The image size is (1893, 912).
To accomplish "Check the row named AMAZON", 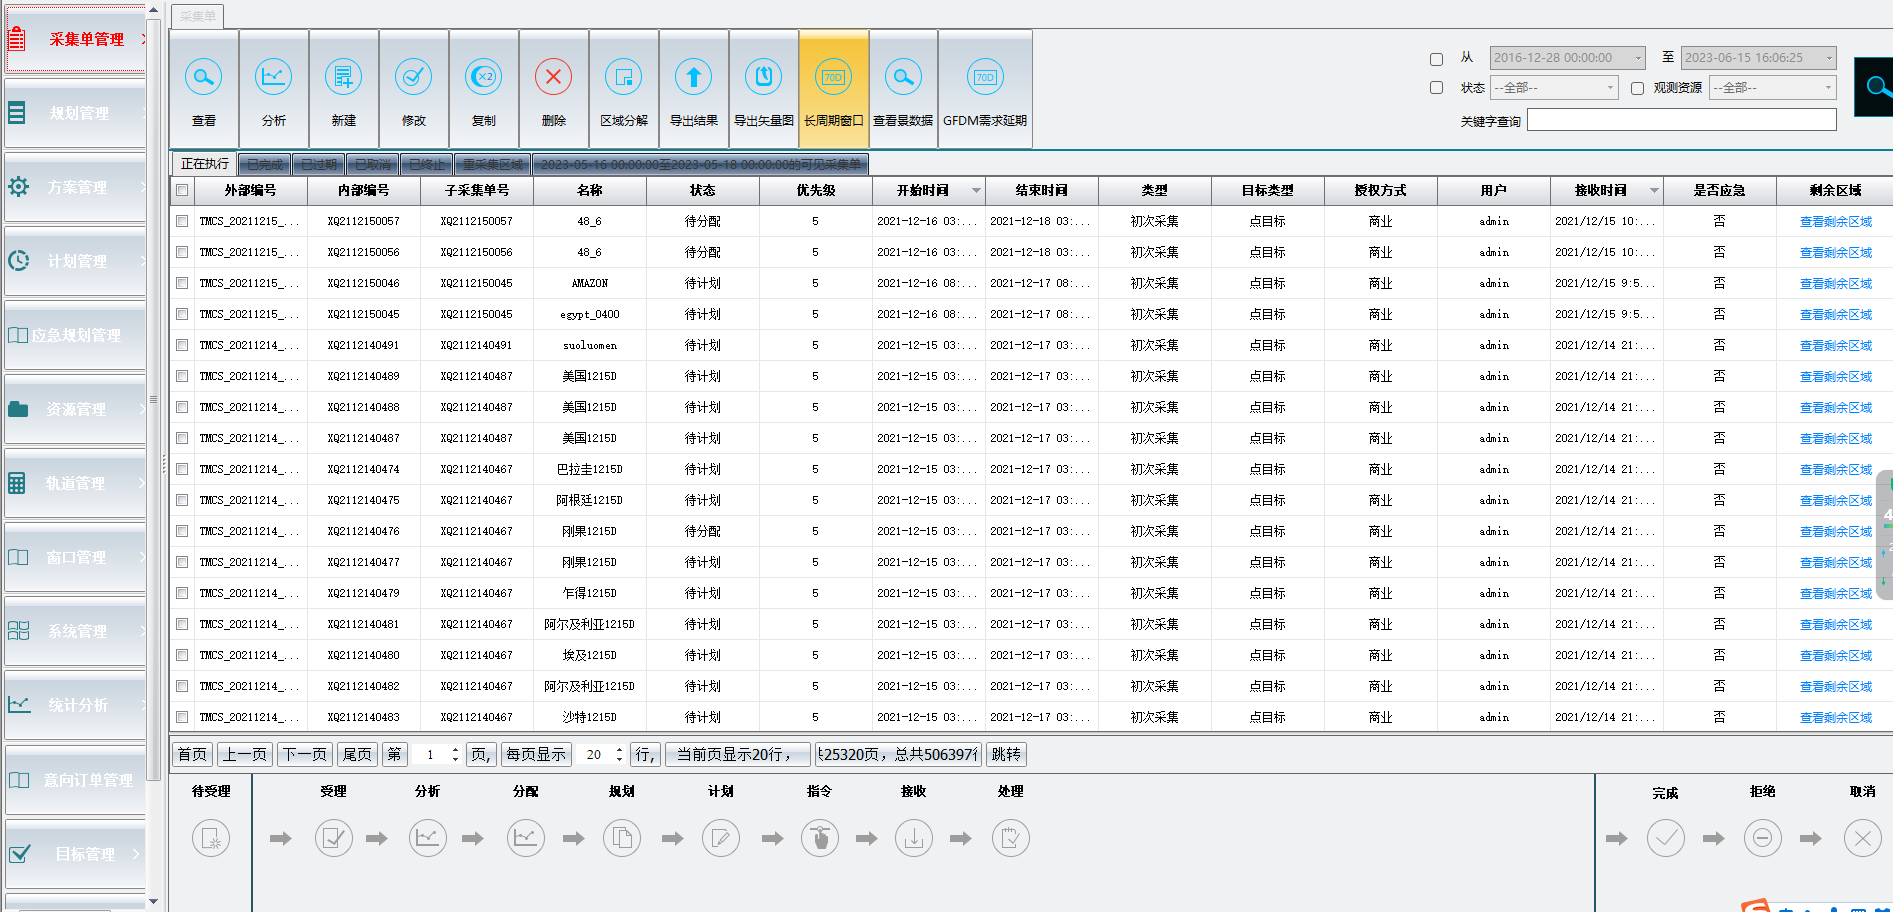I will (x=182, y=283).
